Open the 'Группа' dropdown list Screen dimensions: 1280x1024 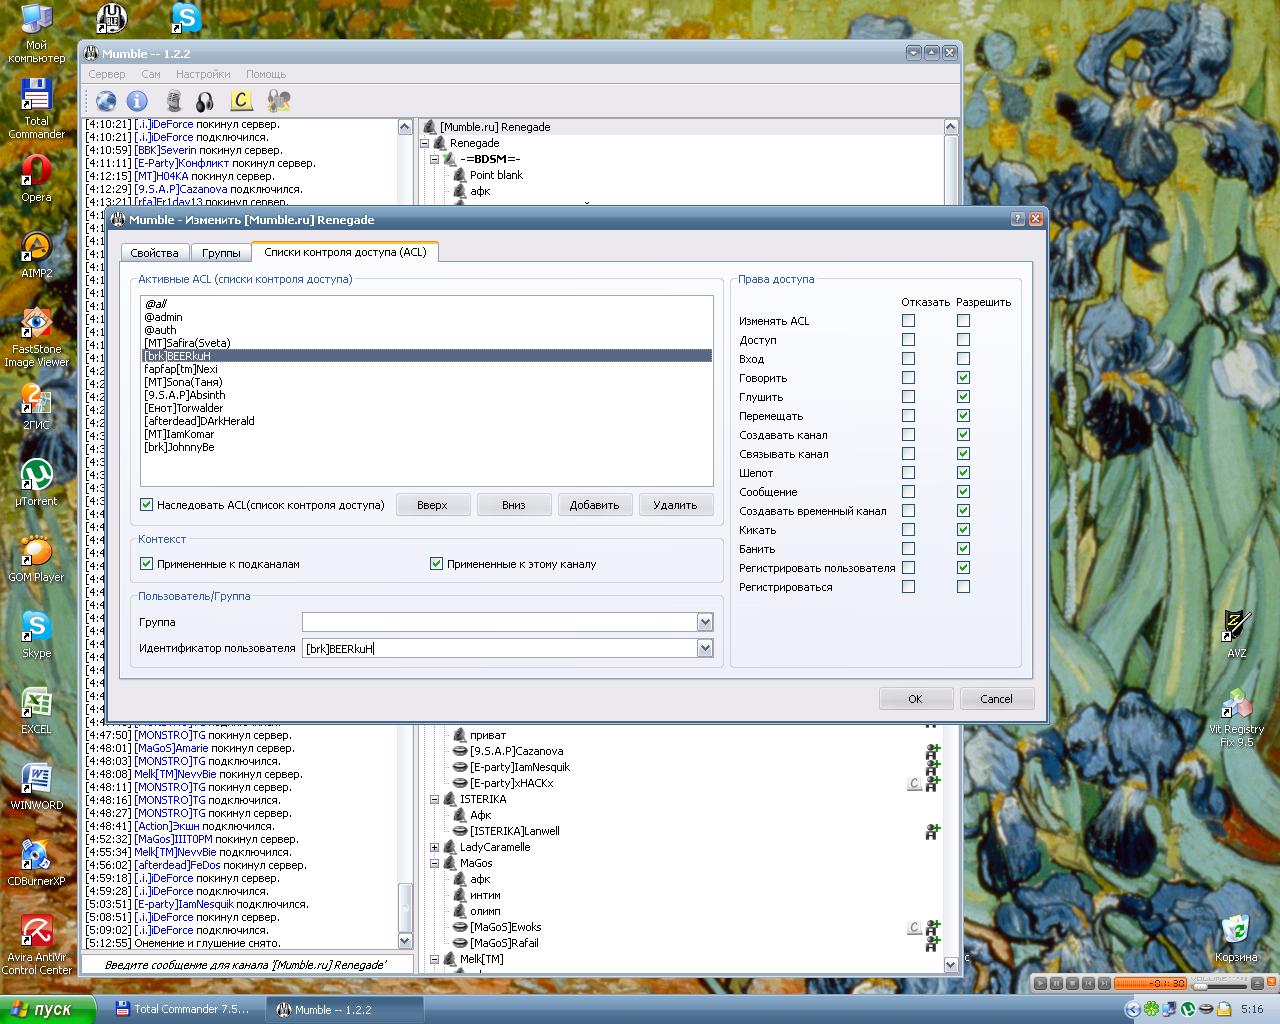point(705,622)
